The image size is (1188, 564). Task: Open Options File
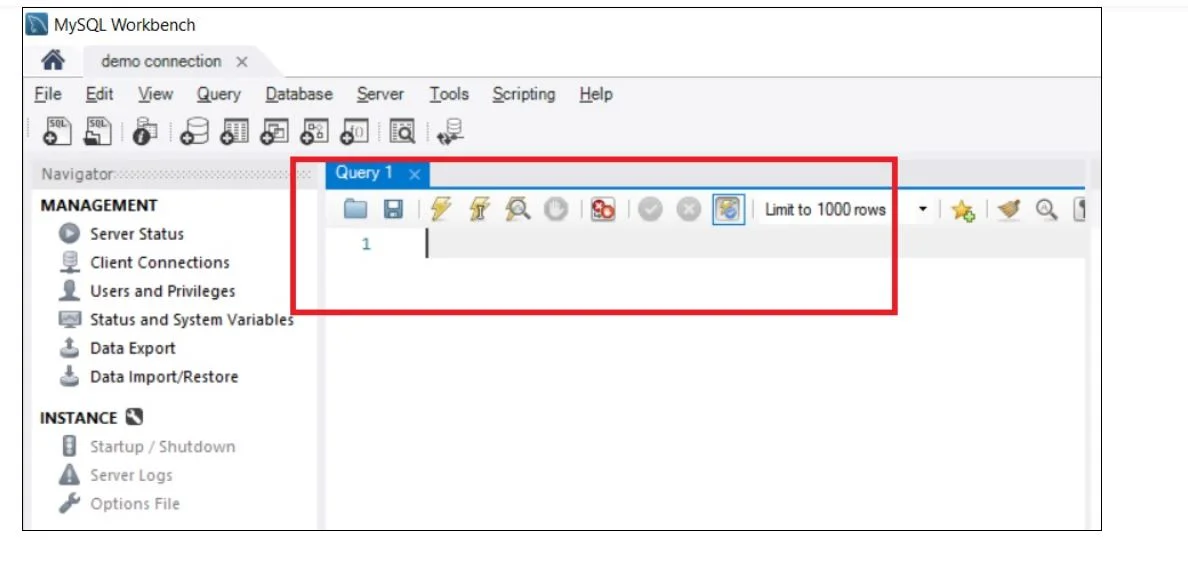(x=135, y=504)
